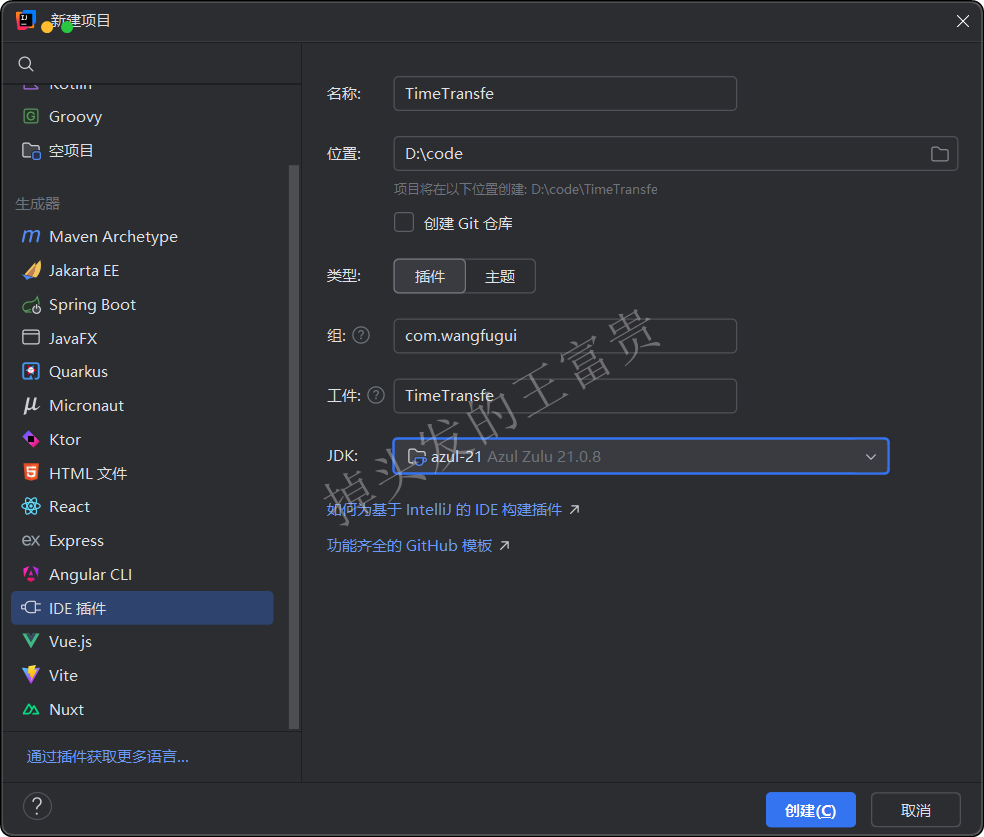Image resolution: width=984 pixels, height=837 pixels.
Task: Choose React generator
Action: 142,506
